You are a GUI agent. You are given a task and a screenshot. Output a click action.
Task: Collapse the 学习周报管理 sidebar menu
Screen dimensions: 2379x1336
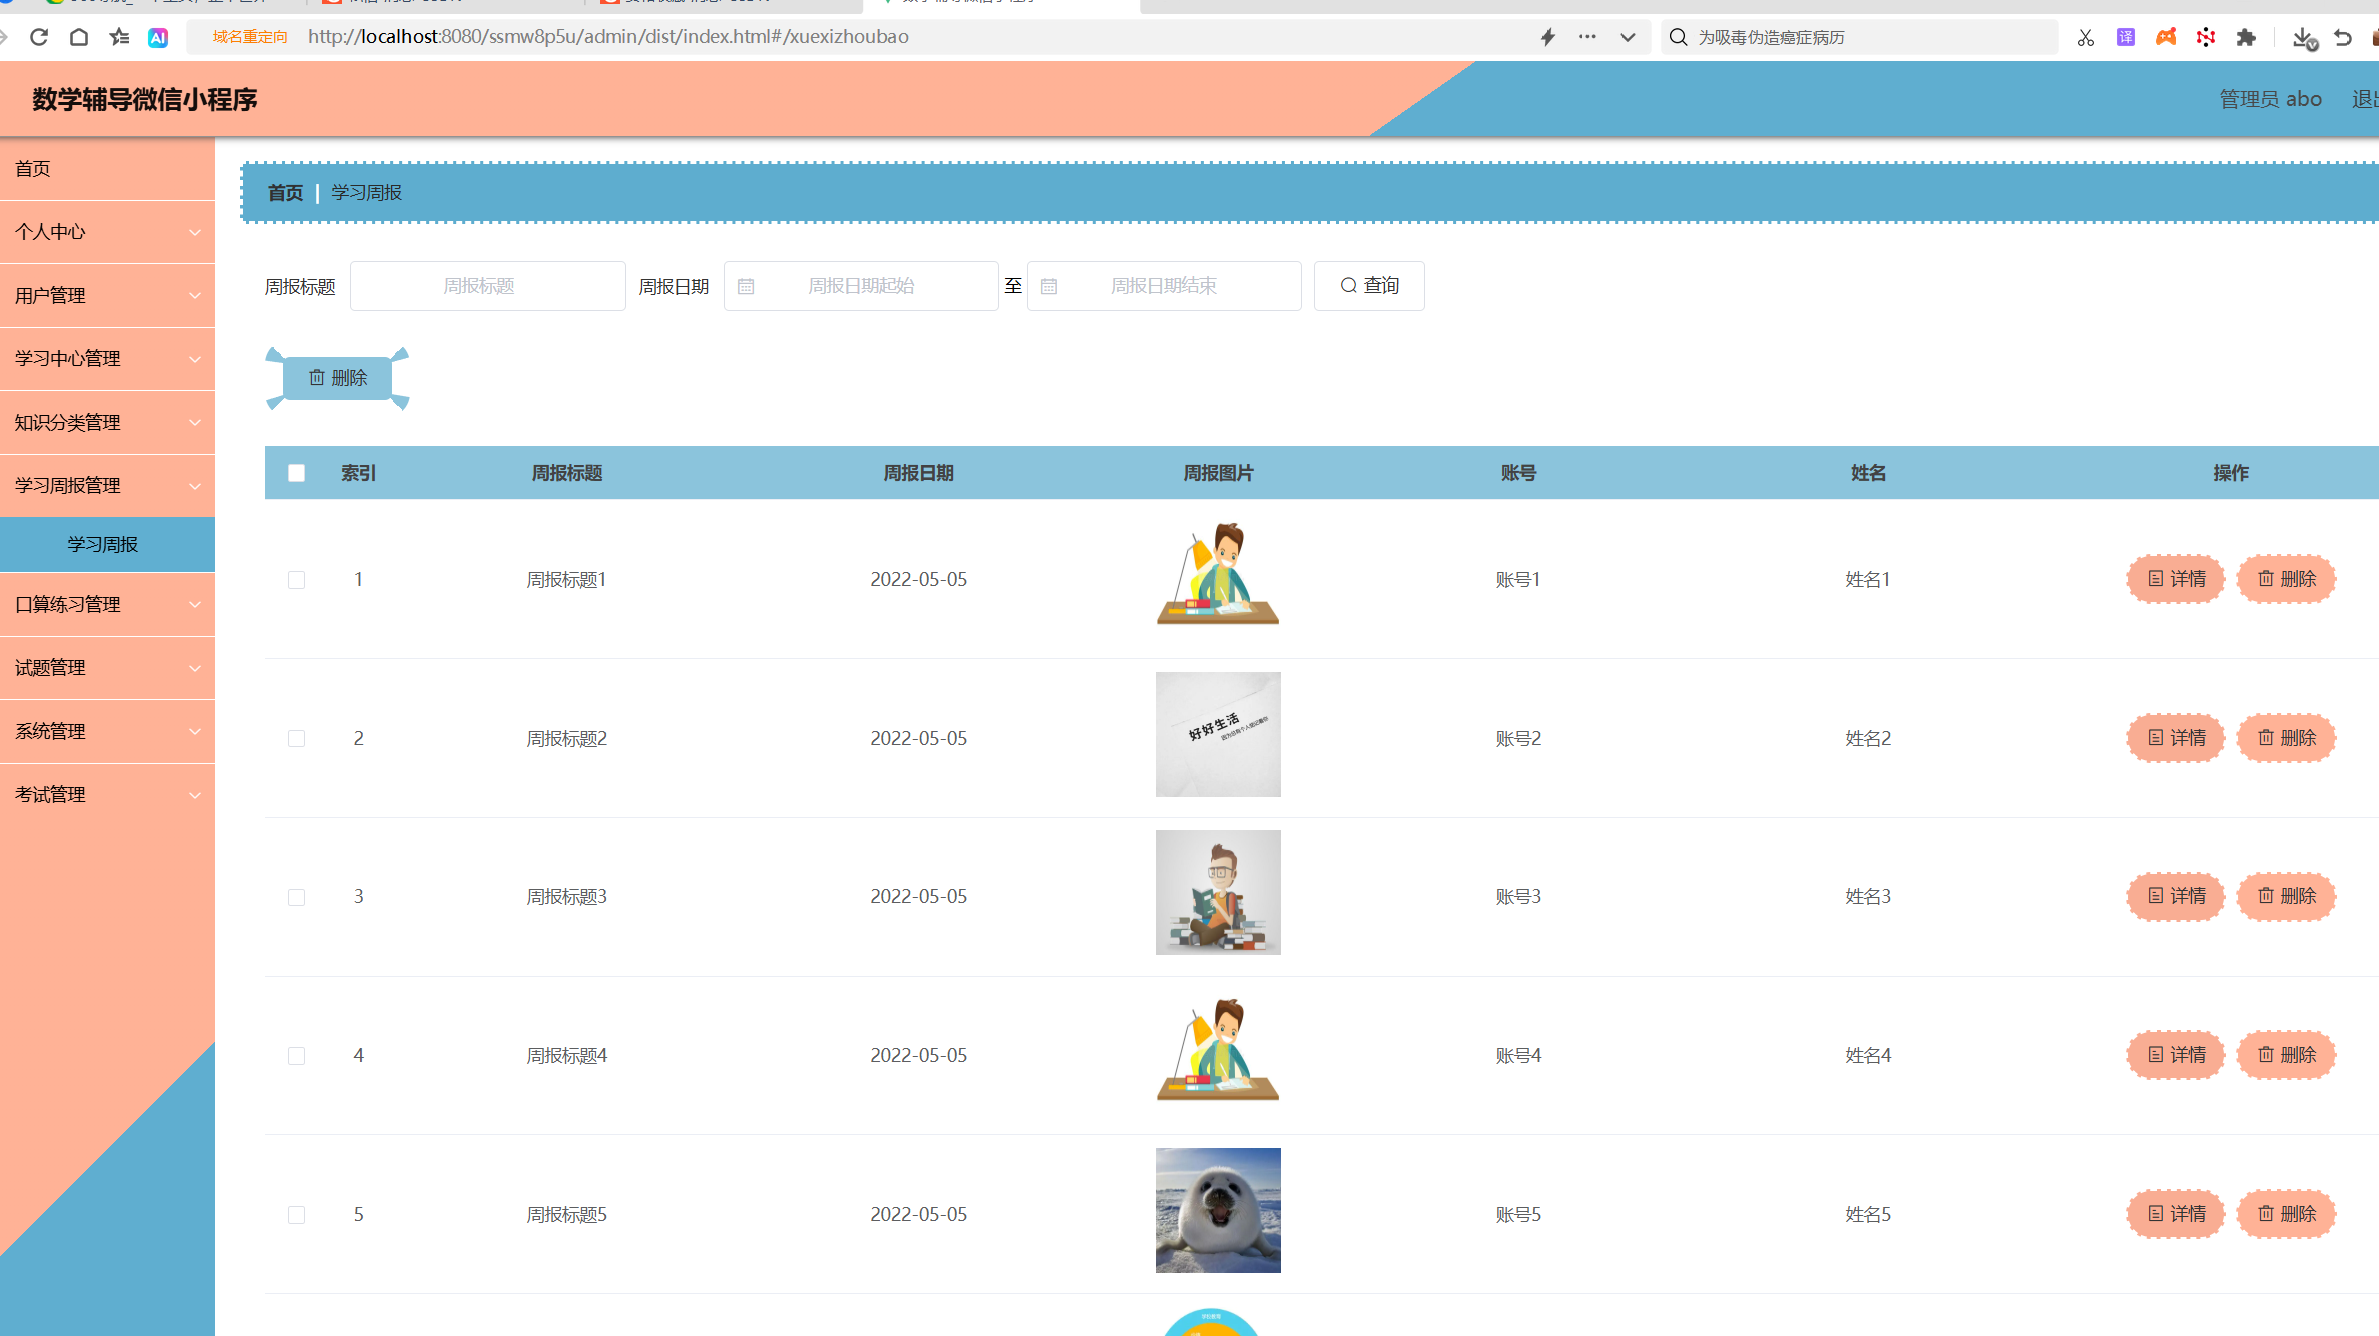pos(107,486)
